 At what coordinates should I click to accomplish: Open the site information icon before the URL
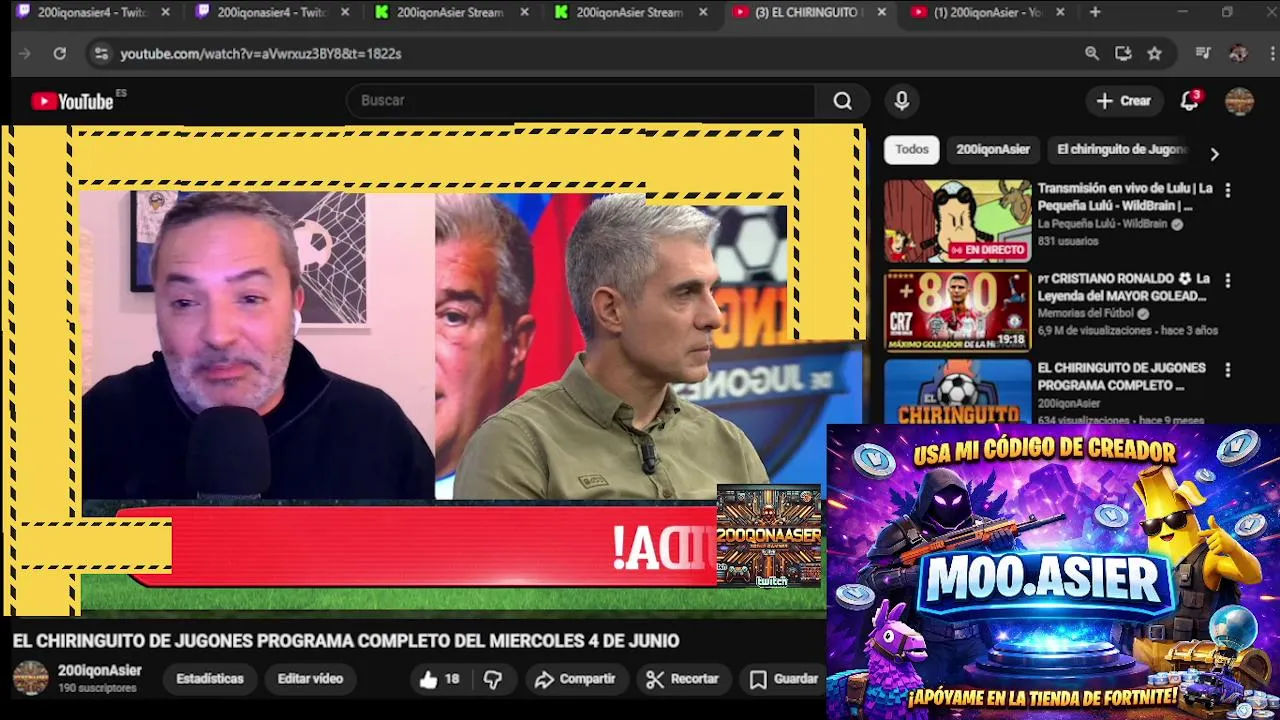(100, 54)
